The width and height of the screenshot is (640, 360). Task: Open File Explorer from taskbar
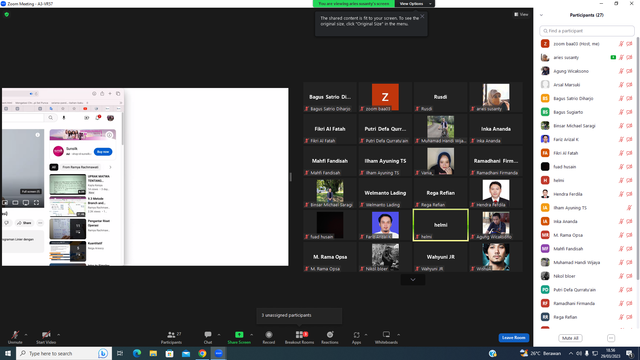153,353
